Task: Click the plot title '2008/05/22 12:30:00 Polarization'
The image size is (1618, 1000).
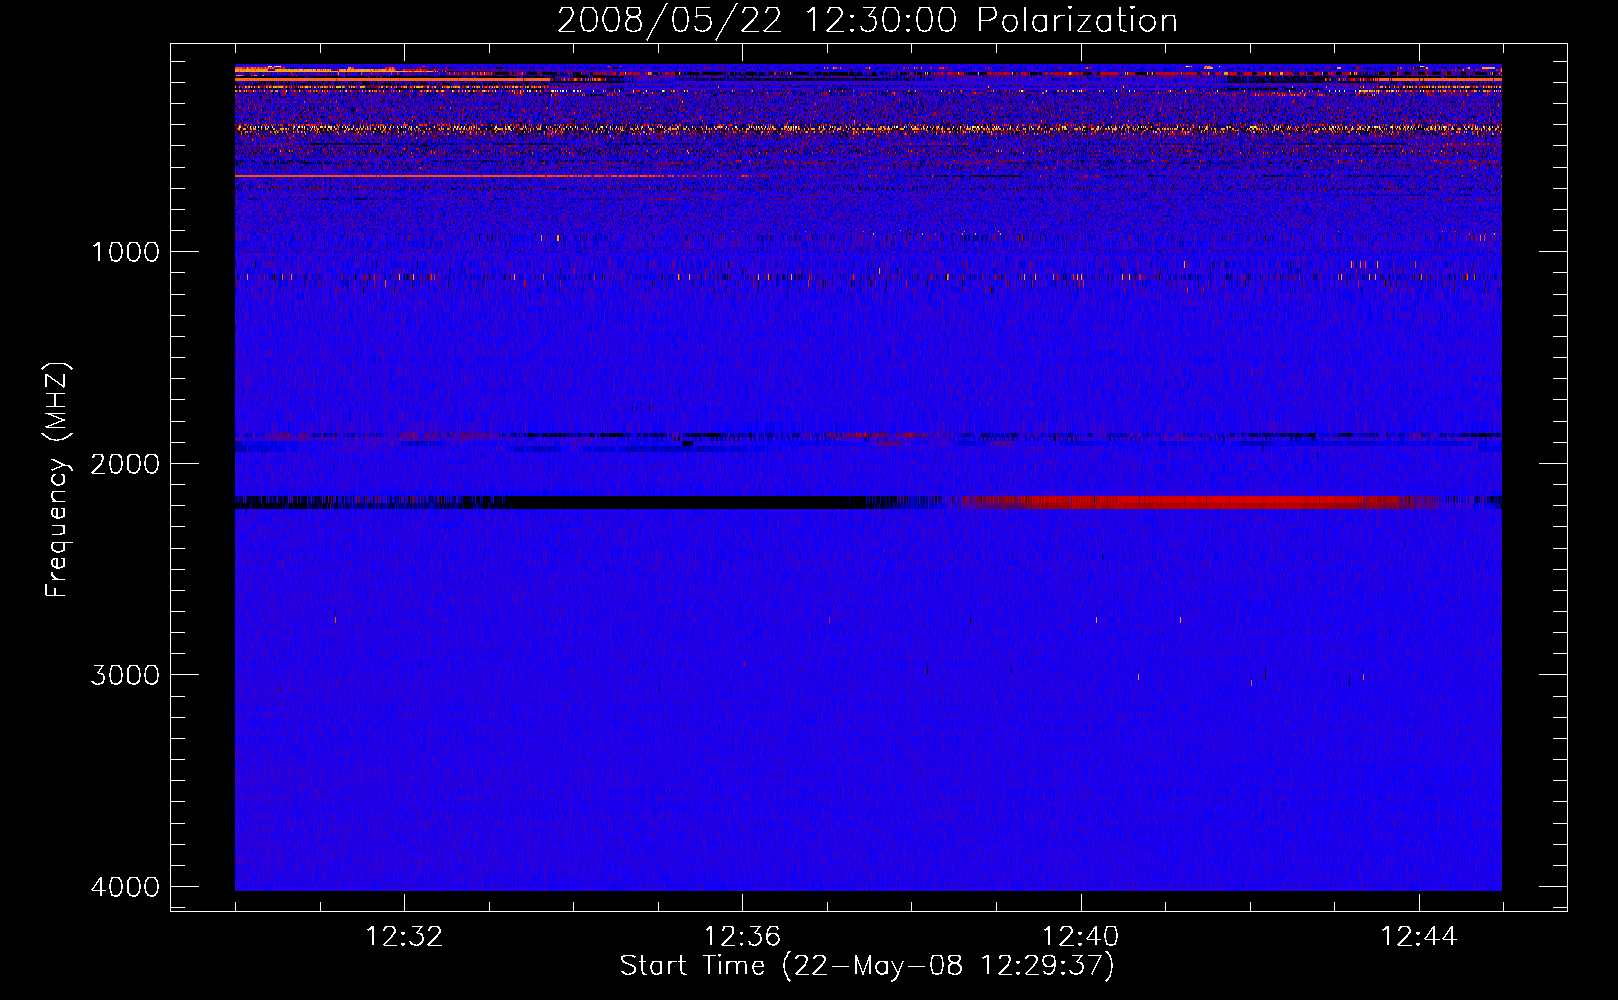Action: point(867,20)
